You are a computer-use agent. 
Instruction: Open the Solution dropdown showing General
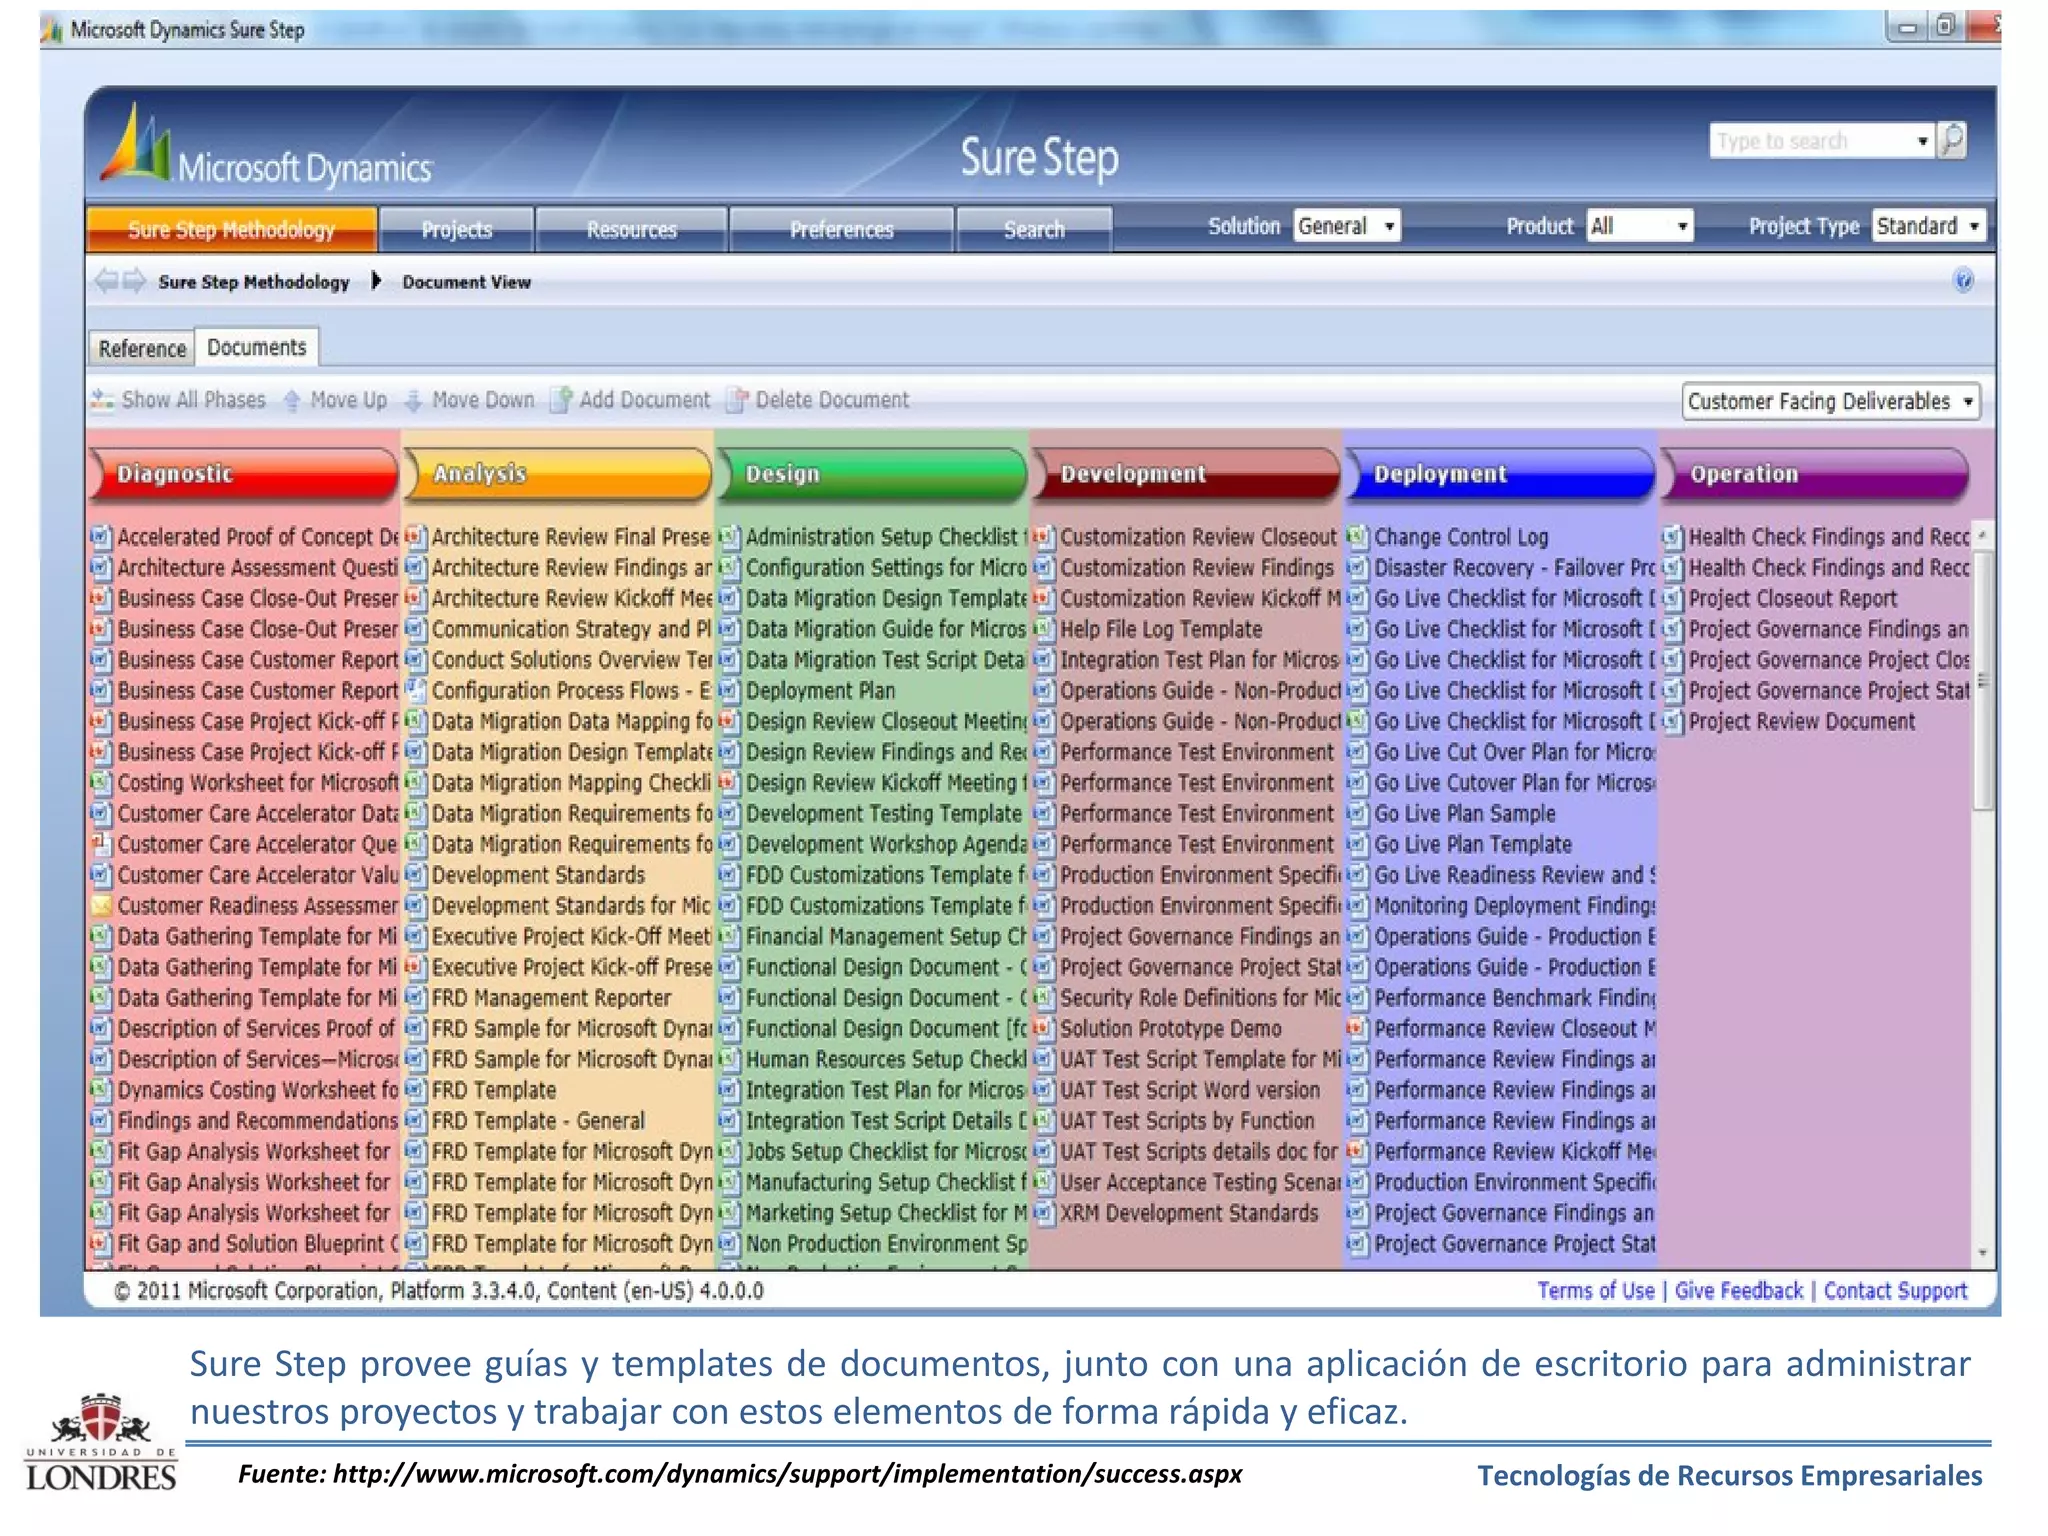(x=1346, y=226)
